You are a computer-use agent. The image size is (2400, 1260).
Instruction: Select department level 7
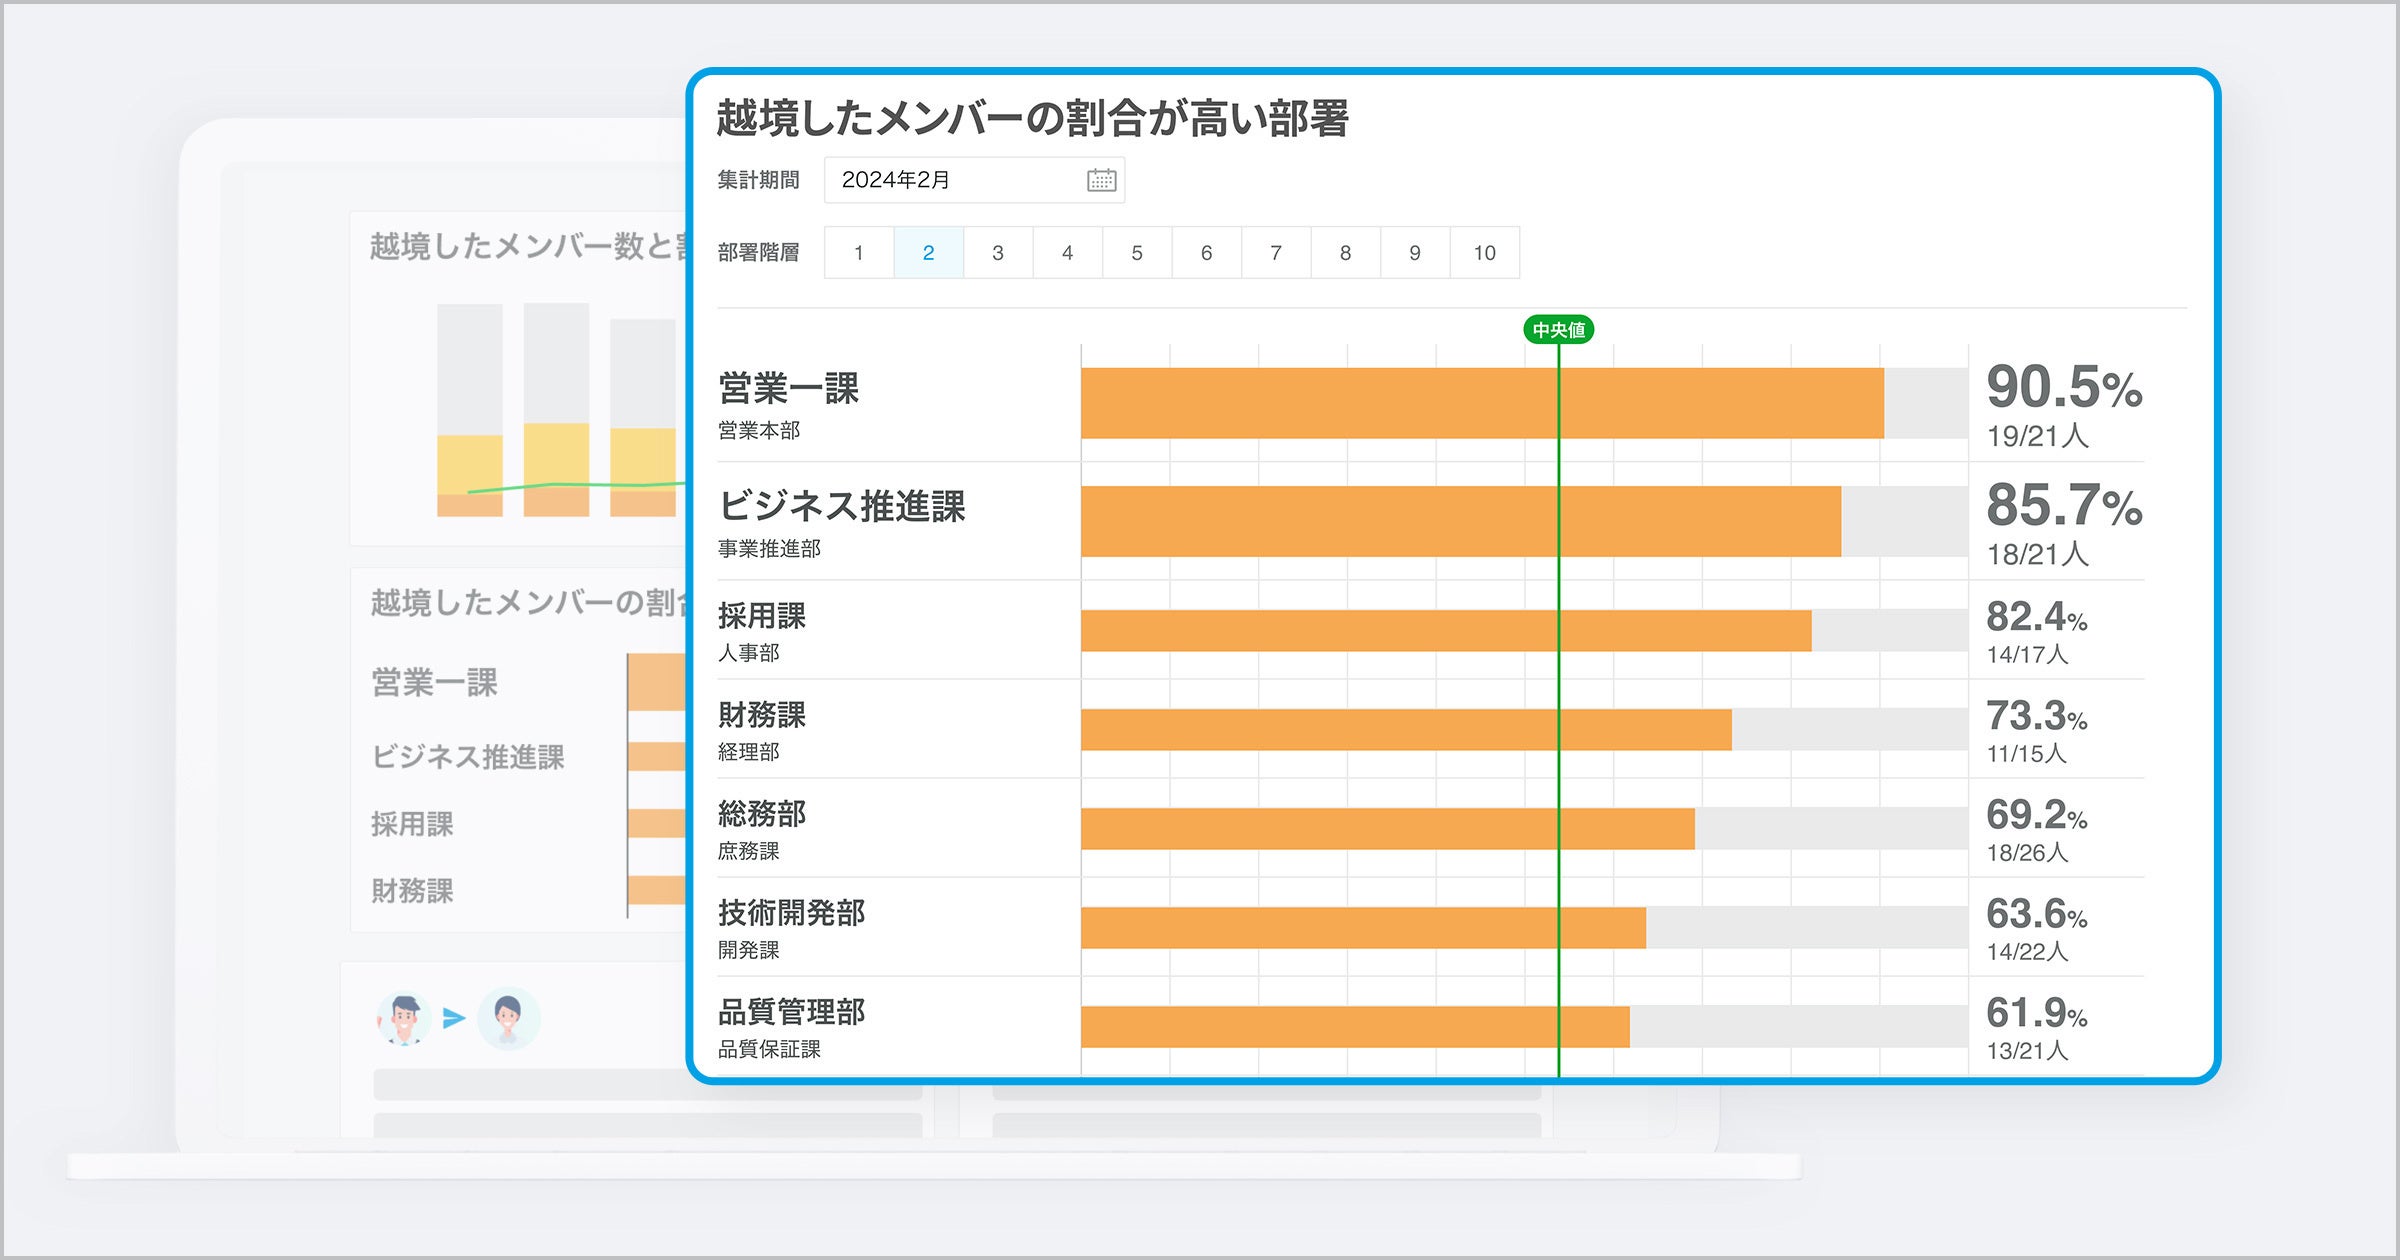[1275, 253]
